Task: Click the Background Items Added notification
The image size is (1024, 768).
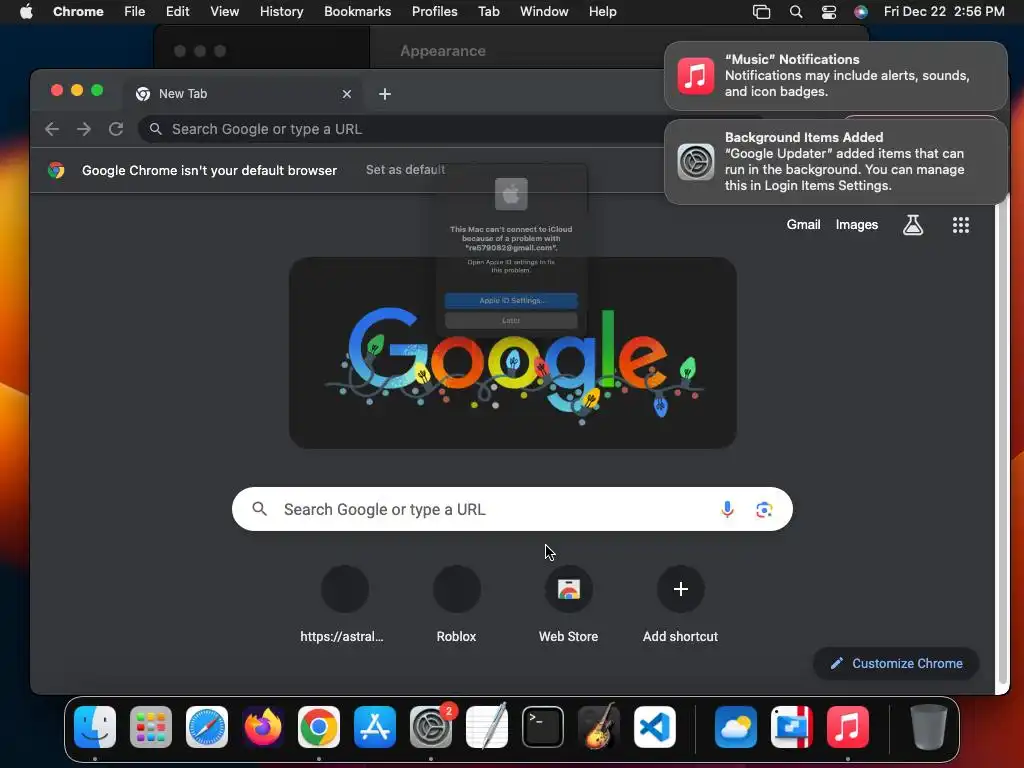Action: click(836, 162)
